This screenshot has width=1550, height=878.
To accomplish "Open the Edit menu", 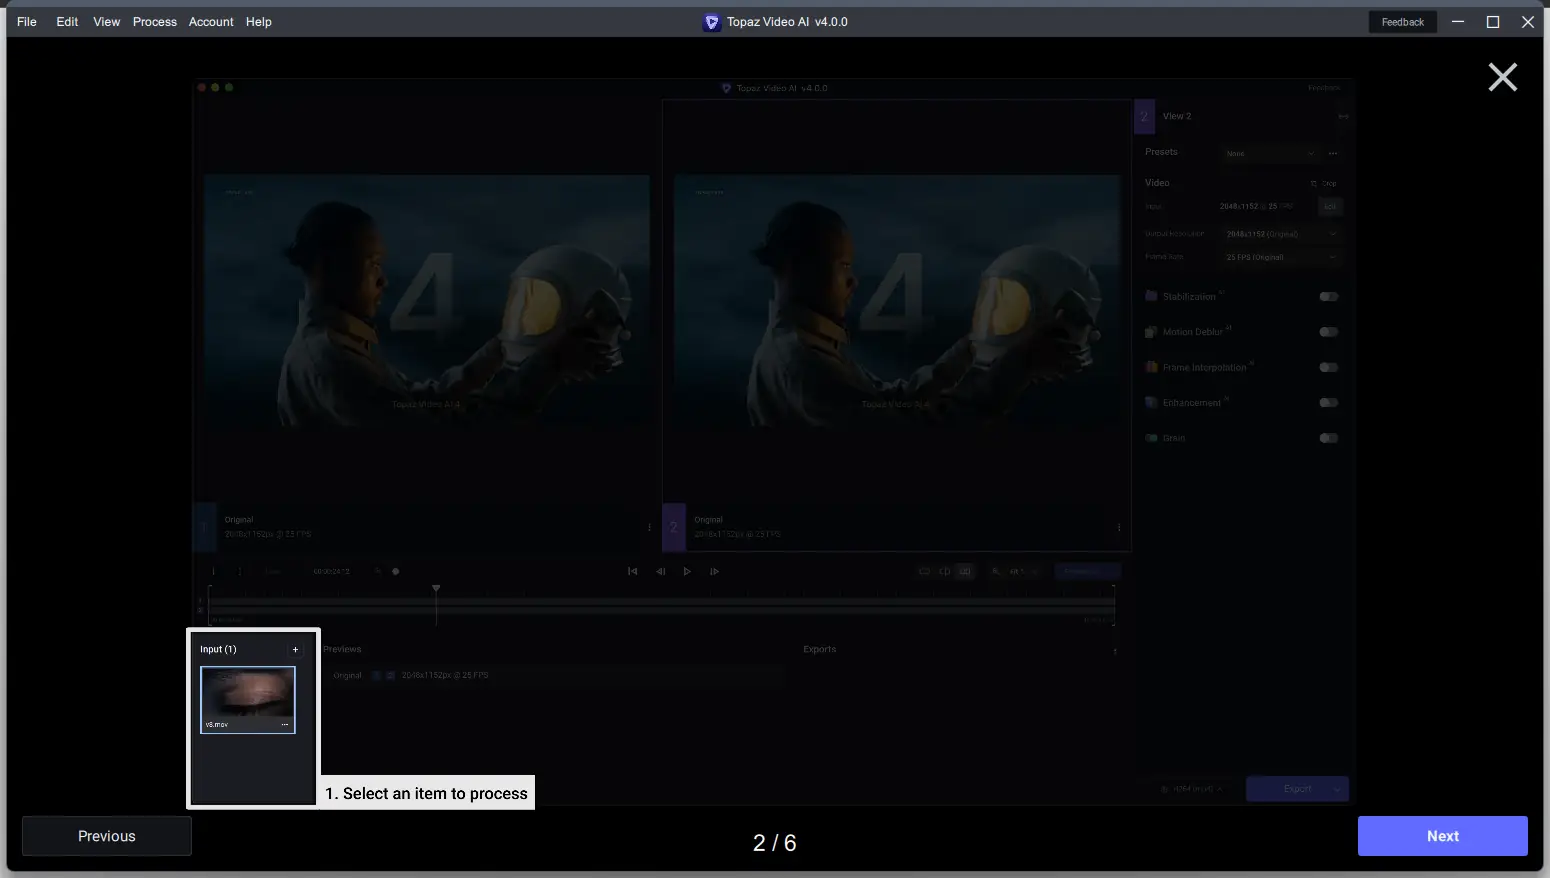I will (67, 22).
